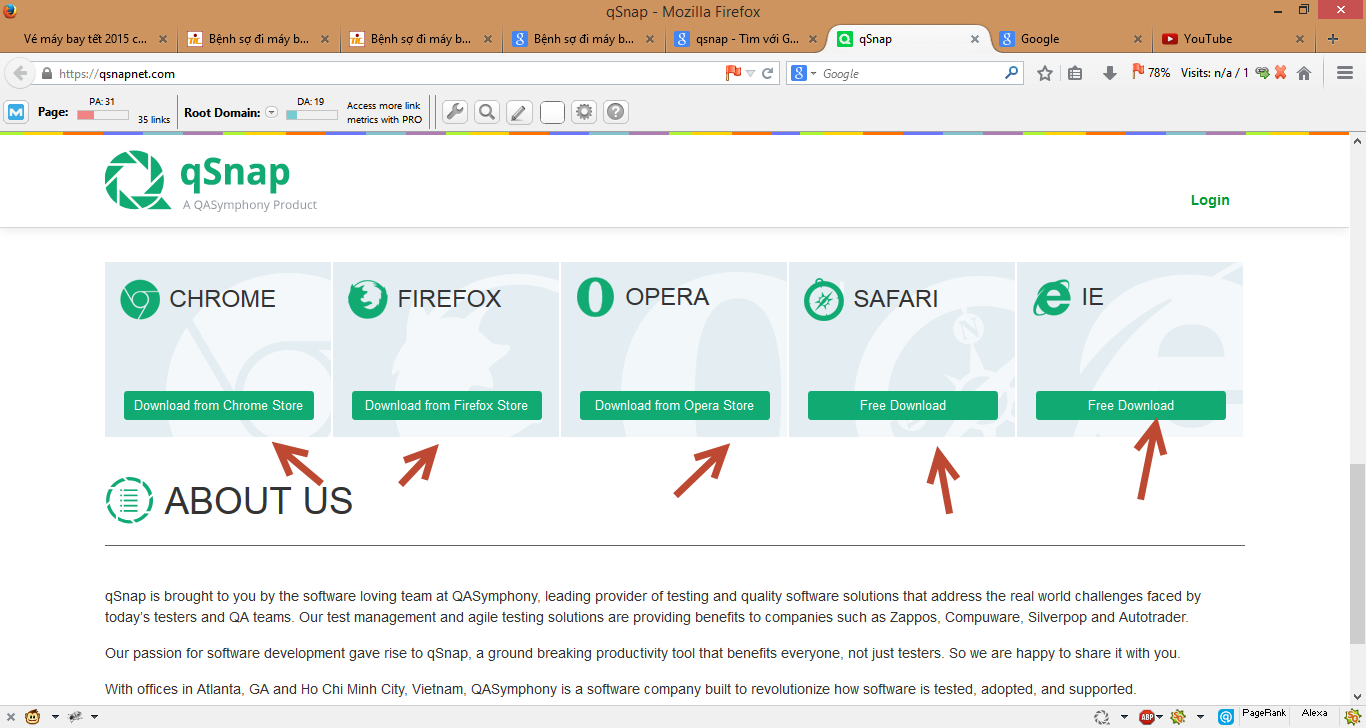Click Access more link metrics with PRO
Viewport: 1366px width, 728px height.
click(x=385, y=112)
